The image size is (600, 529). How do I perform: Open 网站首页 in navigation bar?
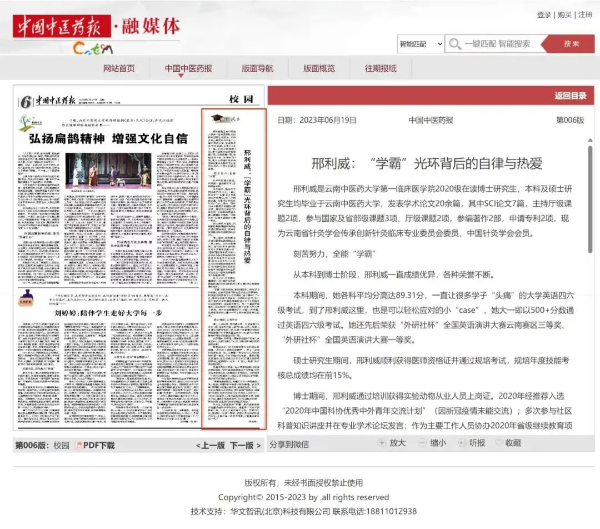click(x=119, y=68)
